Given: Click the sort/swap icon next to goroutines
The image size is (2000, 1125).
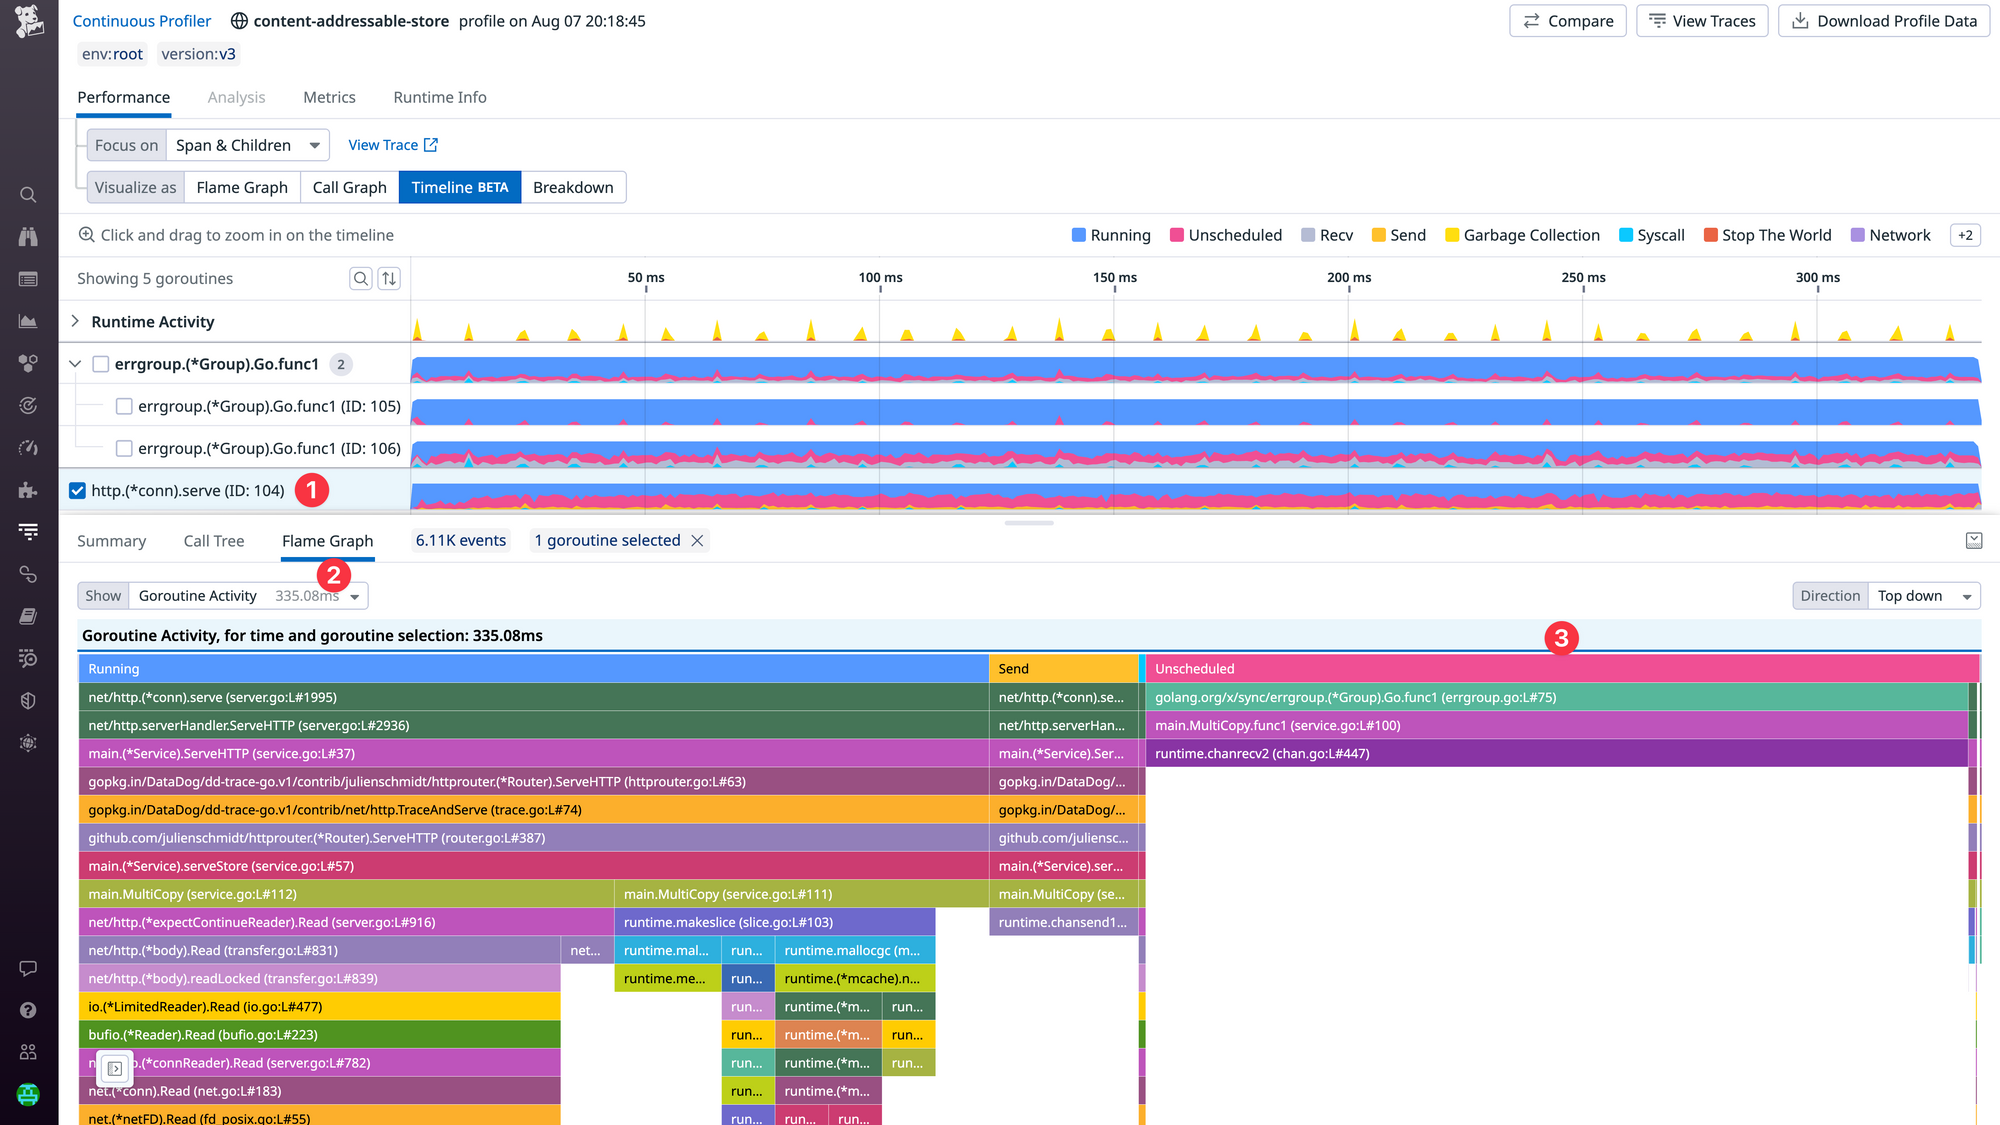Looking at the screenshot, I should pos(390,277).
